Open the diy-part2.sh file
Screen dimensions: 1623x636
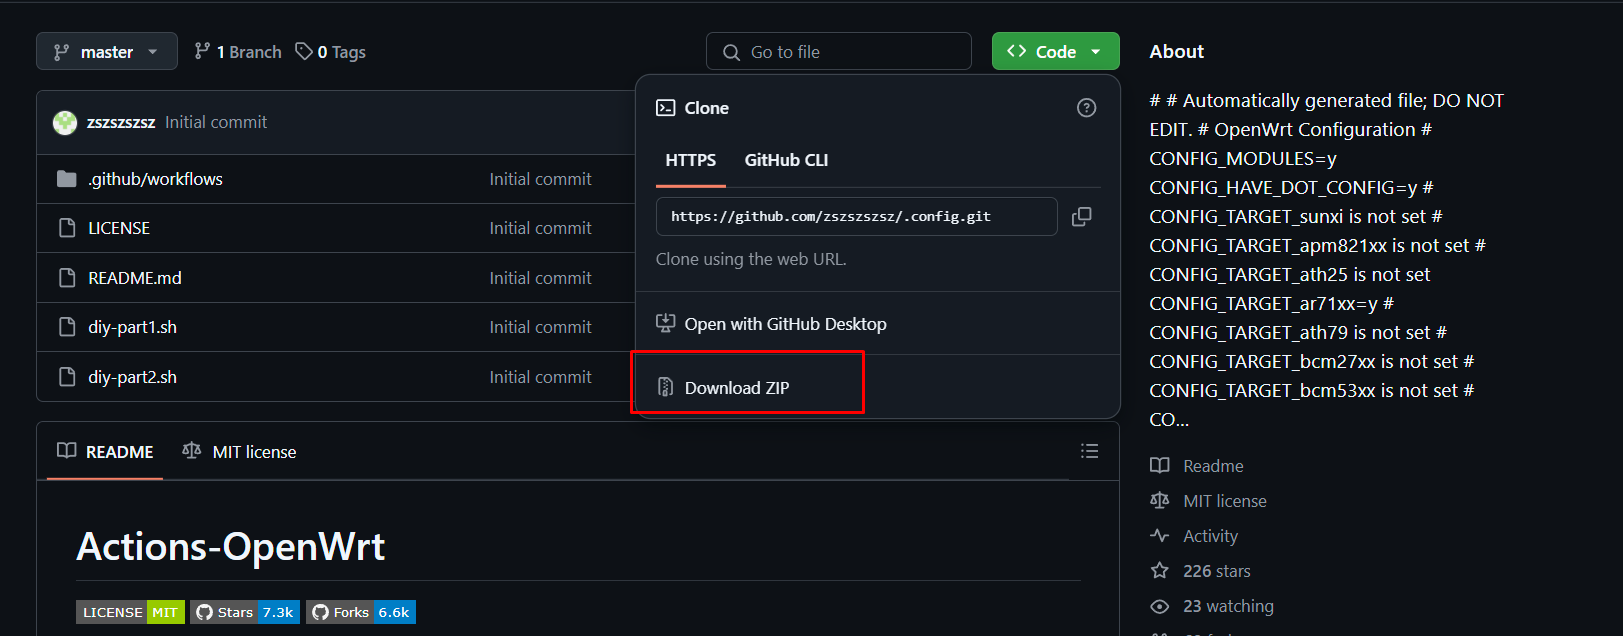[132, 377]
